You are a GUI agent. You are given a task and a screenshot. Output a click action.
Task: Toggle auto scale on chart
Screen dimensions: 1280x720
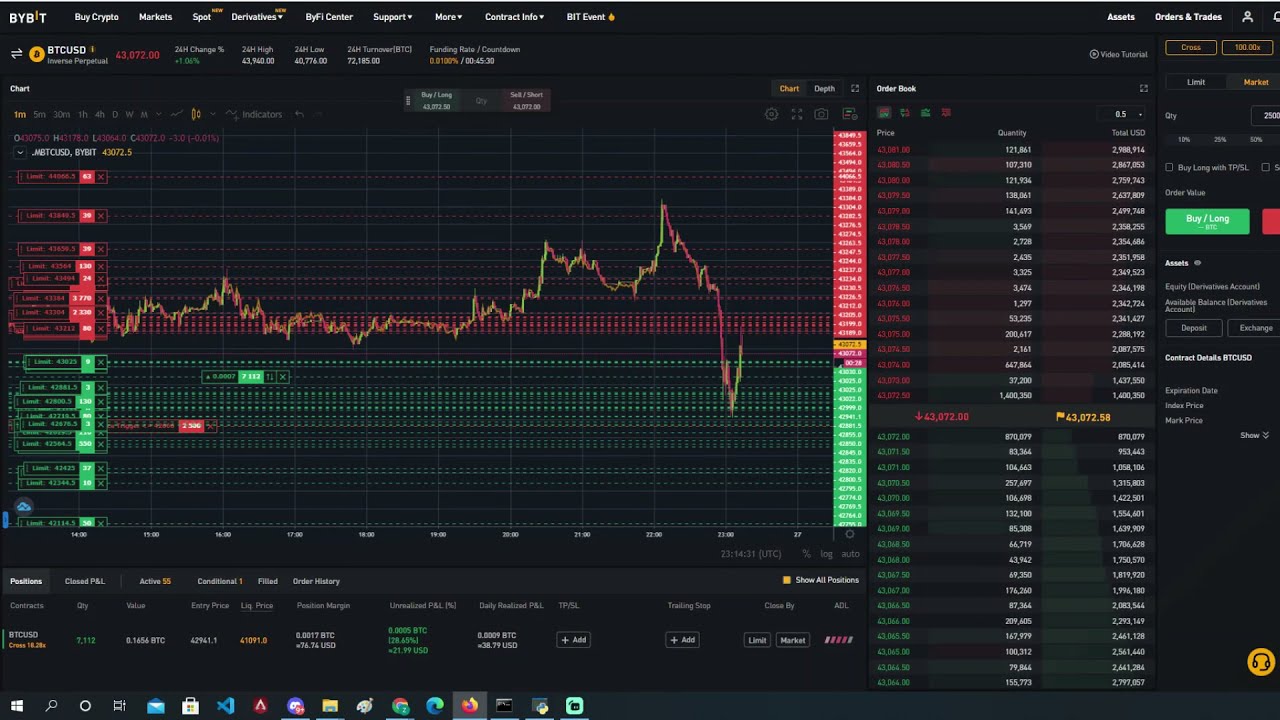coord(850,554)
